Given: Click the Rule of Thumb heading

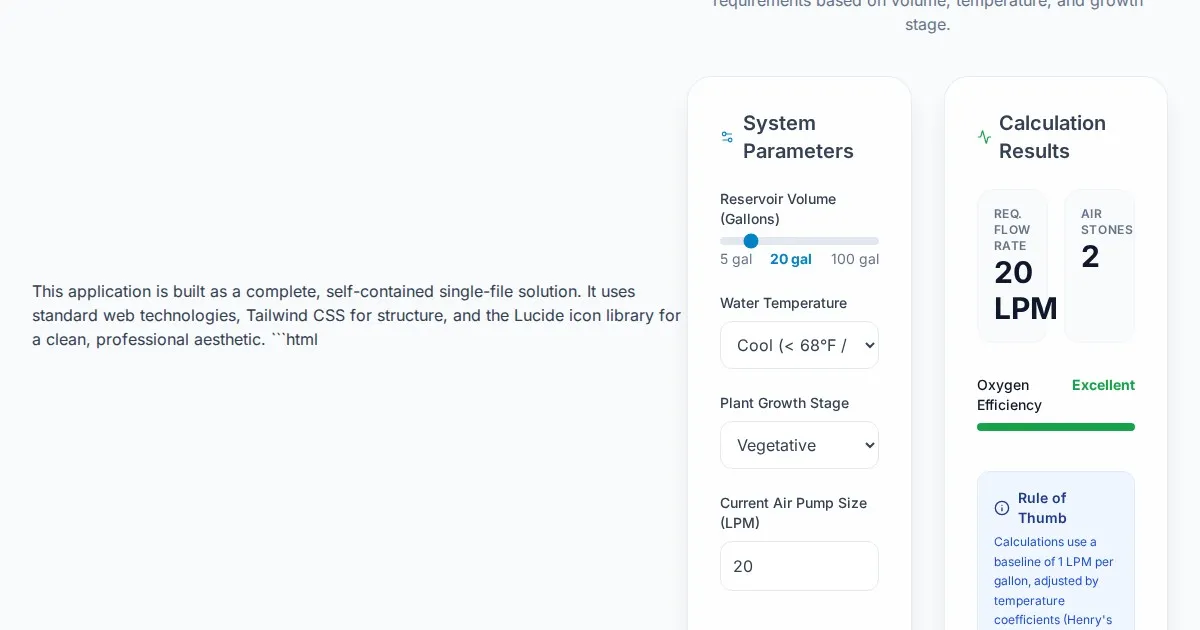Looking at the screenshot, I should (x=1042, y=508).
